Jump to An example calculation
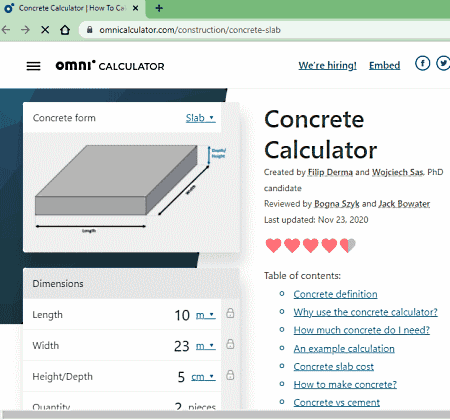Viewport: 450px width, 420px height. click(x=344, y=349)
